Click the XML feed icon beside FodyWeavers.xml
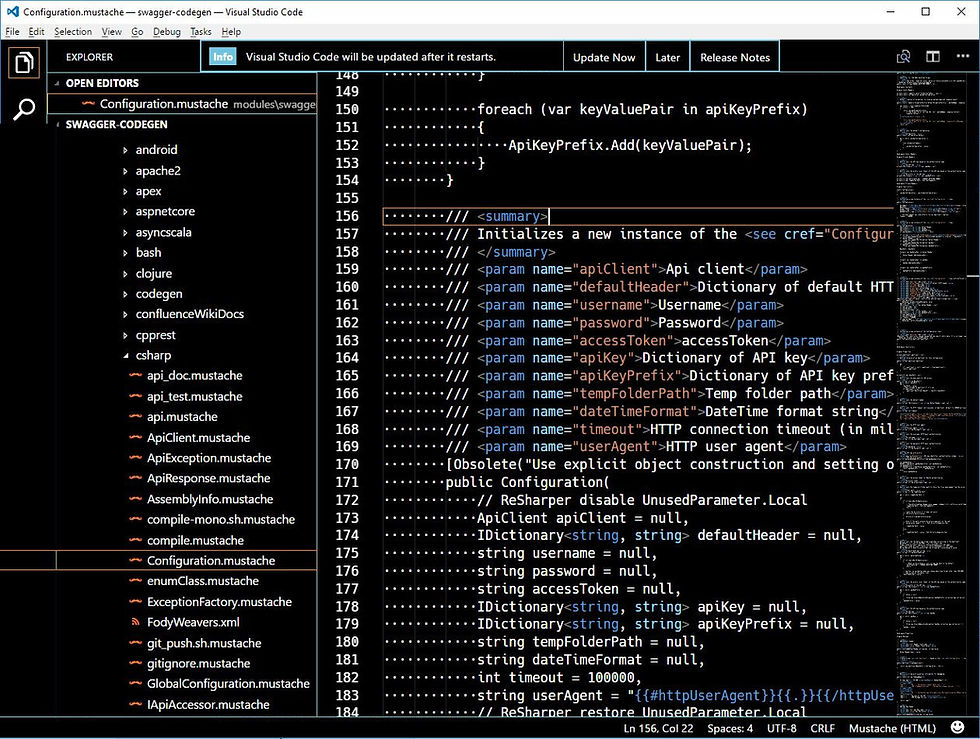The image size is (980, 739). pyautogui.click(x=135, y=622)
